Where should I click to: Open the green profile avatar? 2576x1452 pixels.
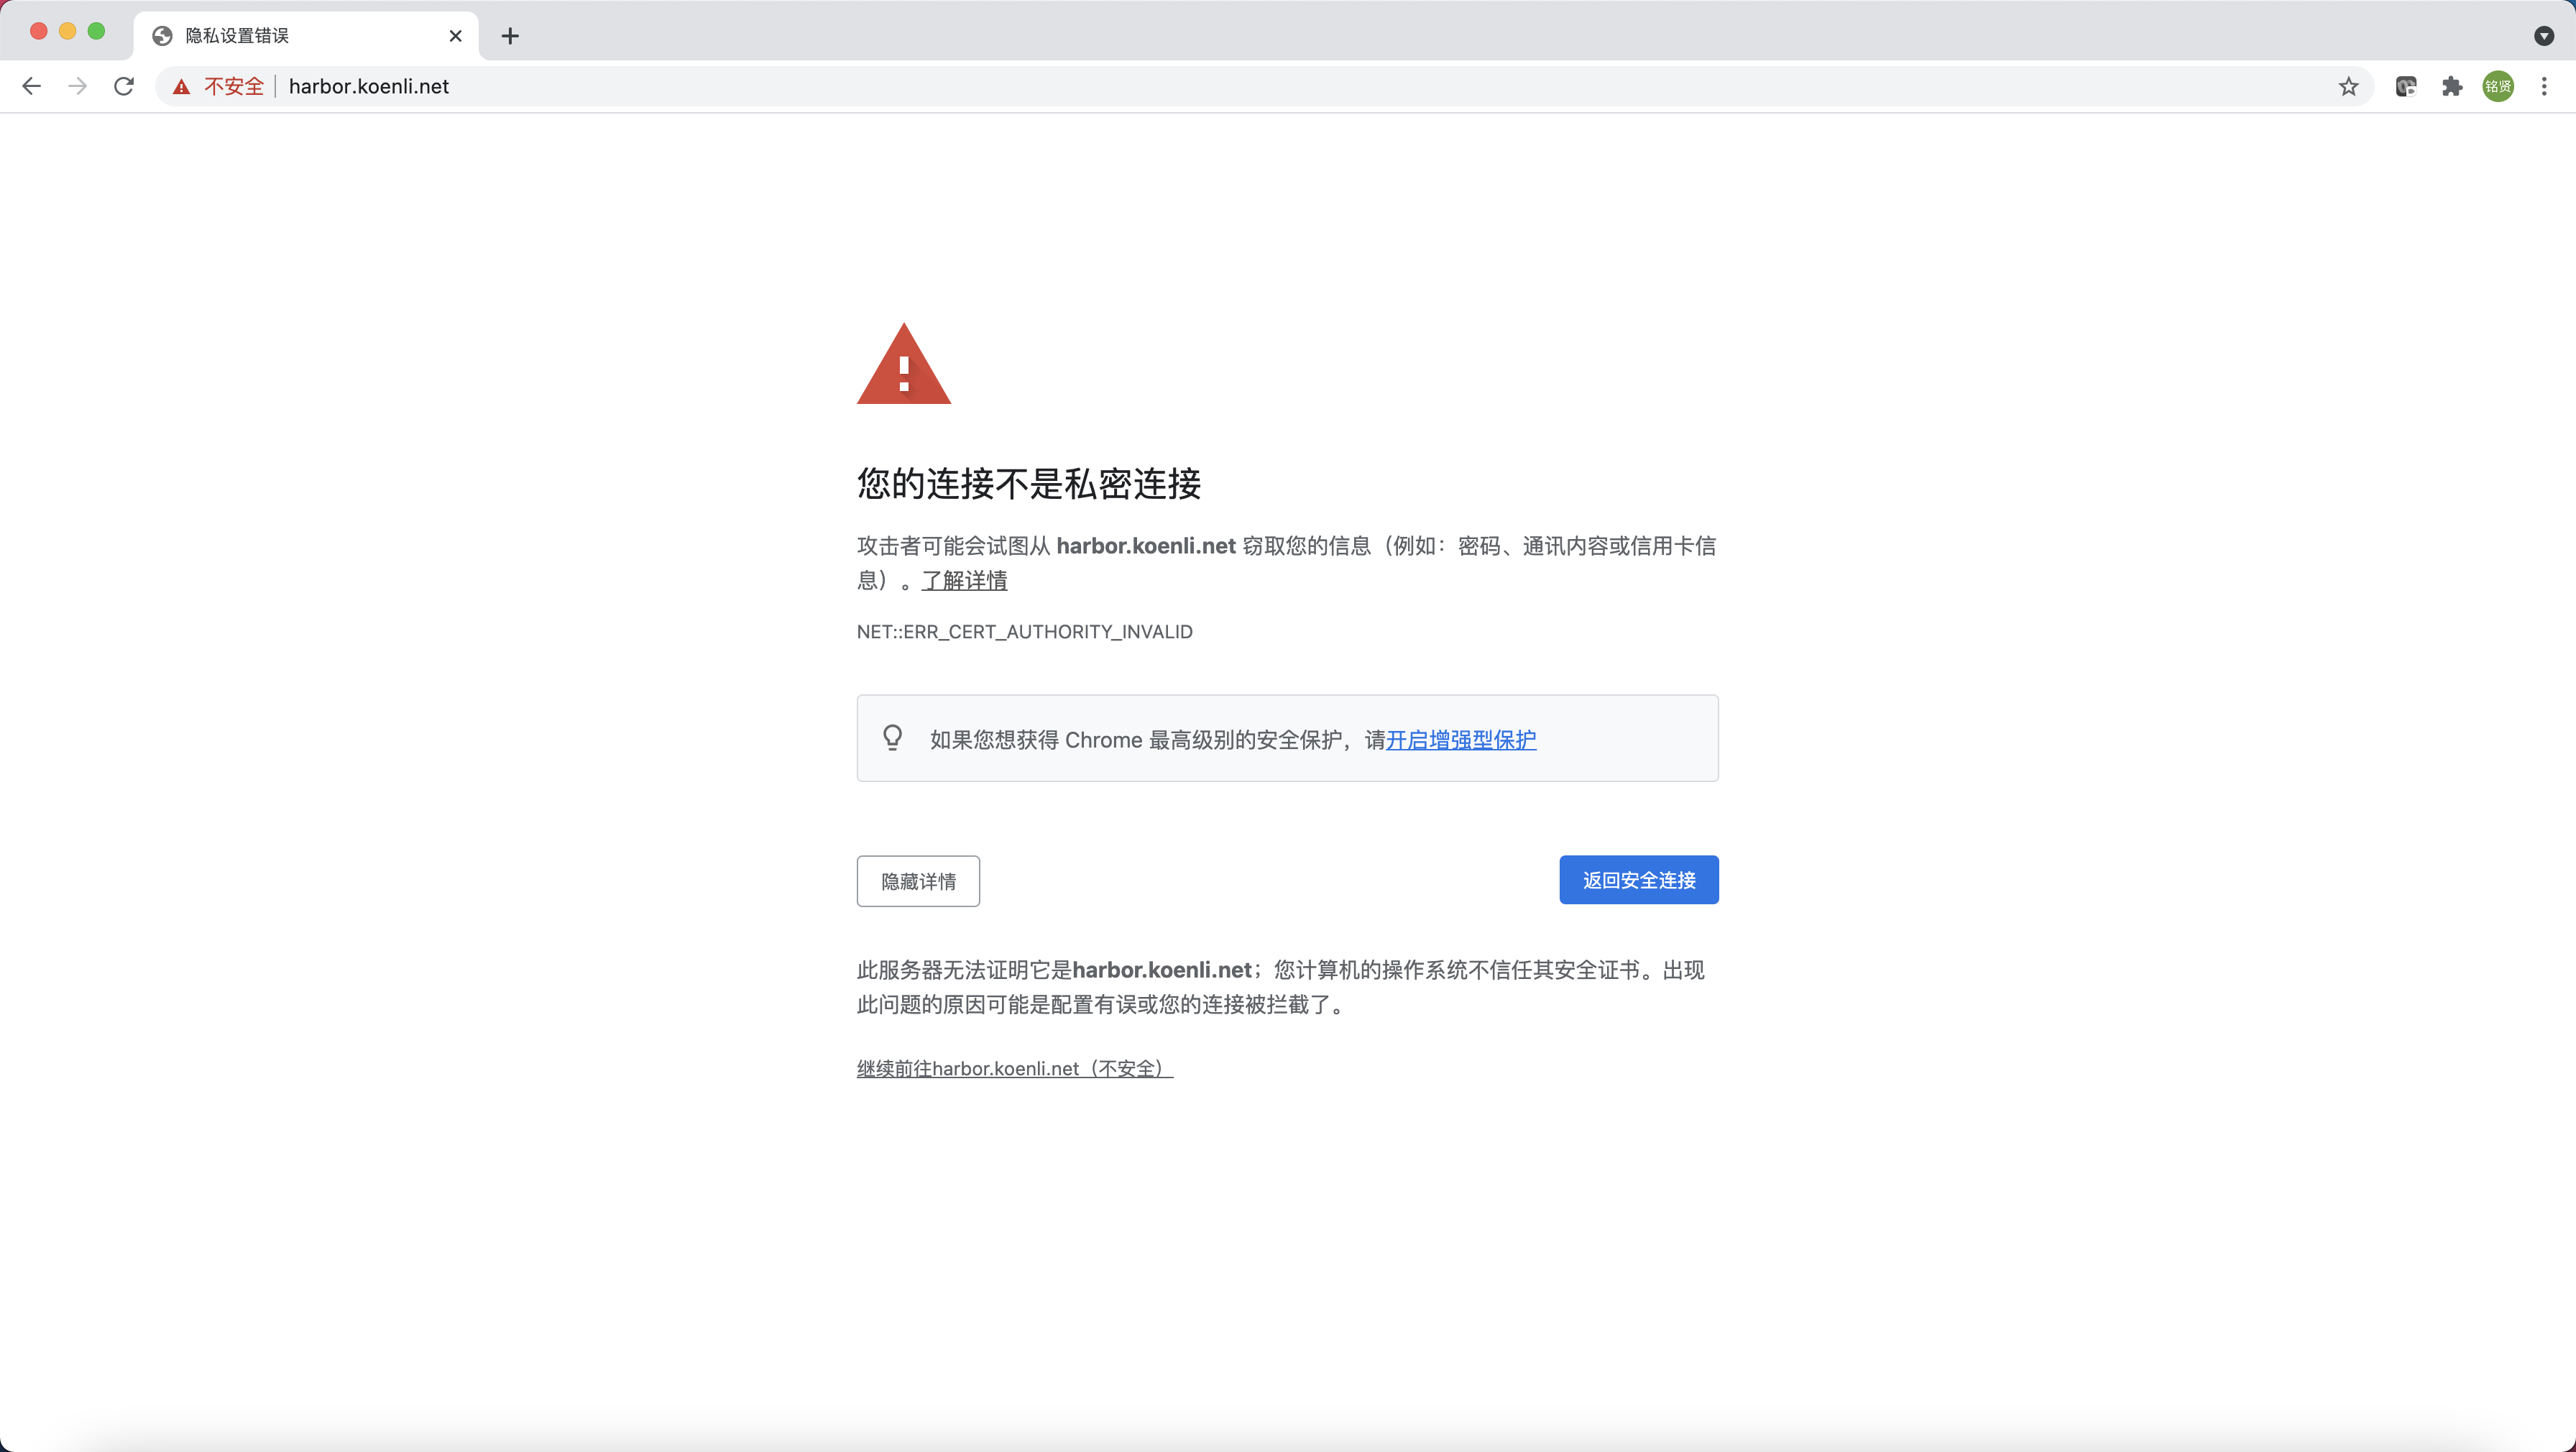click(2498, 87)
